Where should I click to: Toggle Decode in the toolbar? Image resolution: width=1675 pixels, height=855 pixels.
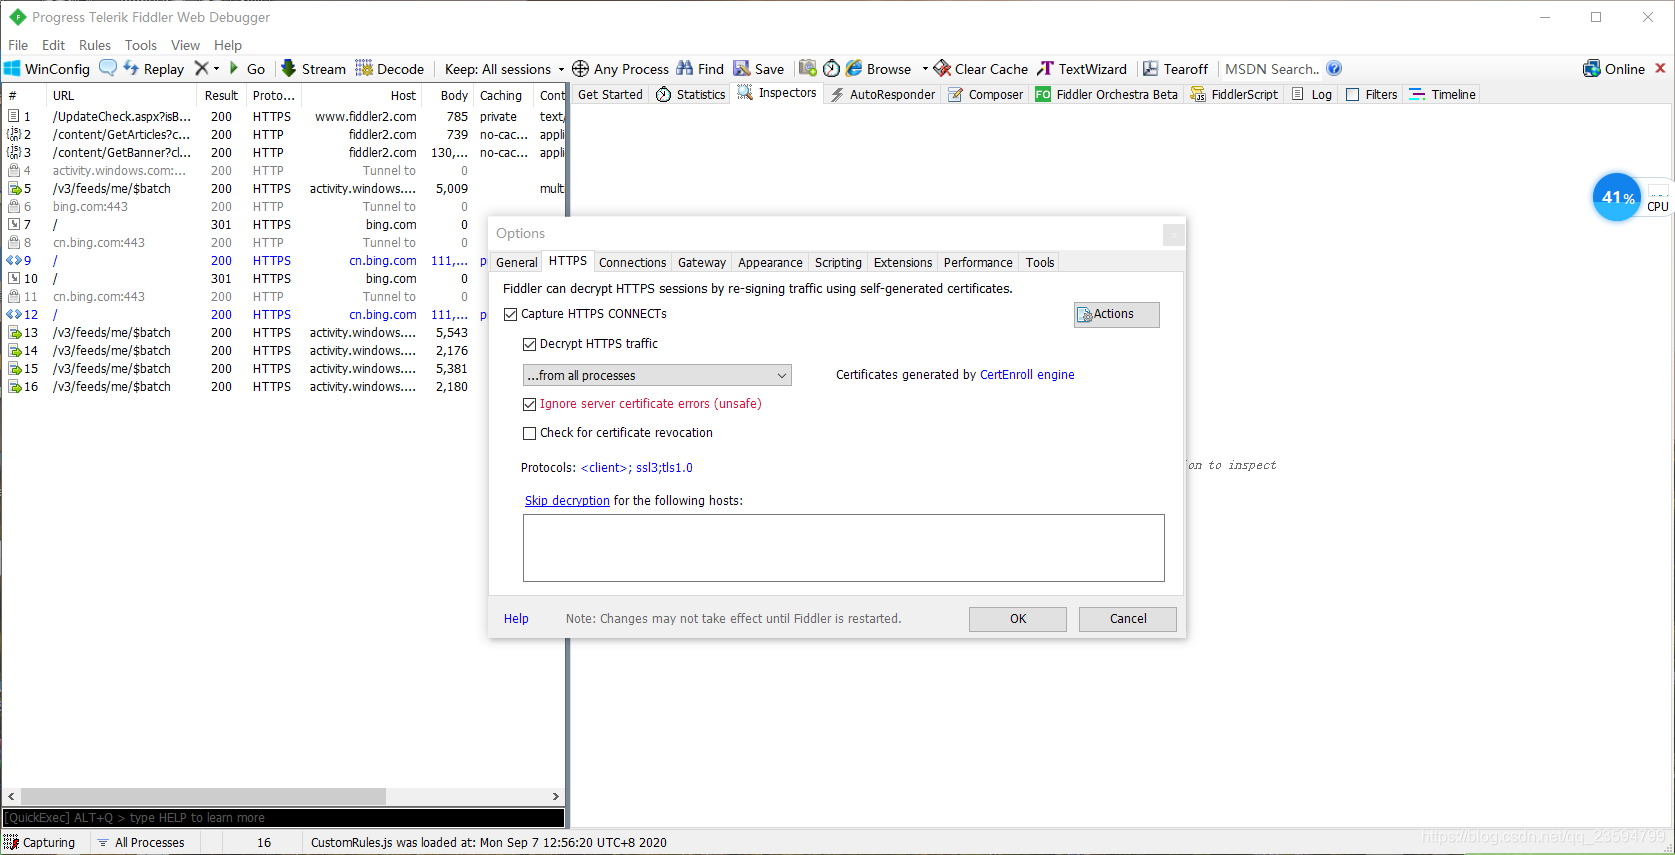pos(390,69)
